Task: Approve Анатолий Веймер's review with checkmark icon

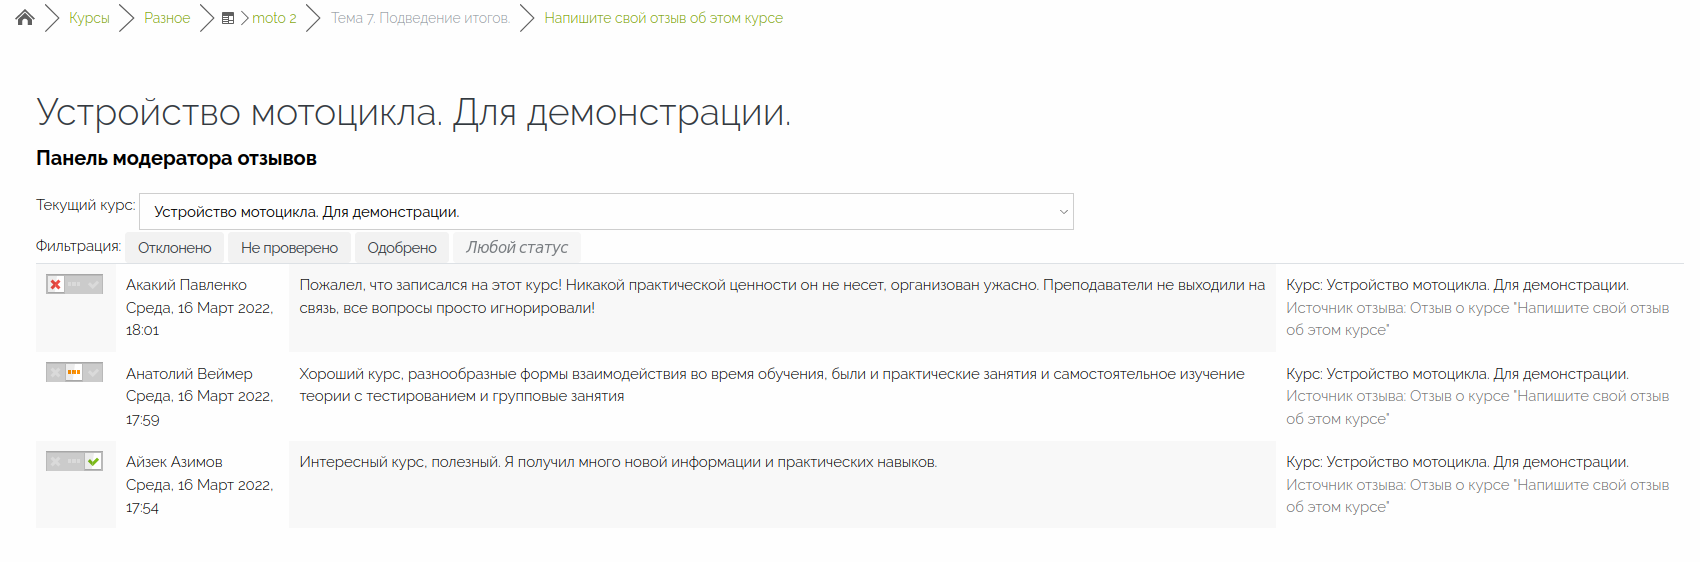Action: click(x=94, y=373)
